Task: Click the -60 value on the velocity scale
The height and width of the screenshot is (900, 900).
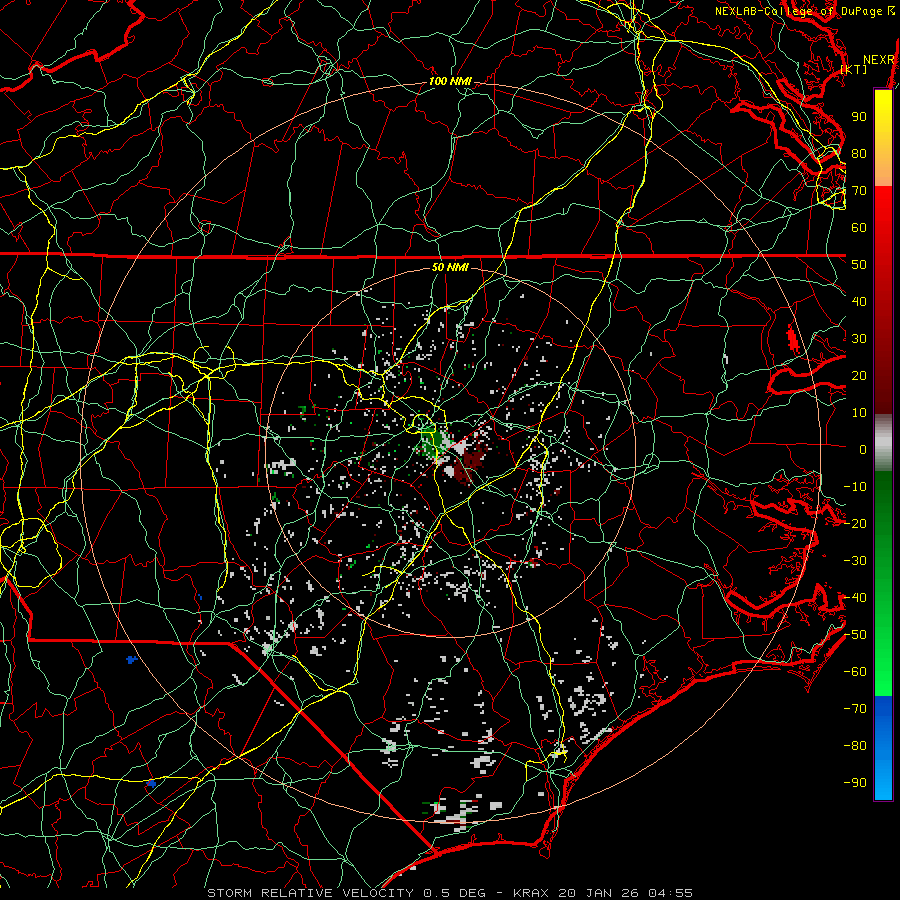Action: (x=855, y=672)
